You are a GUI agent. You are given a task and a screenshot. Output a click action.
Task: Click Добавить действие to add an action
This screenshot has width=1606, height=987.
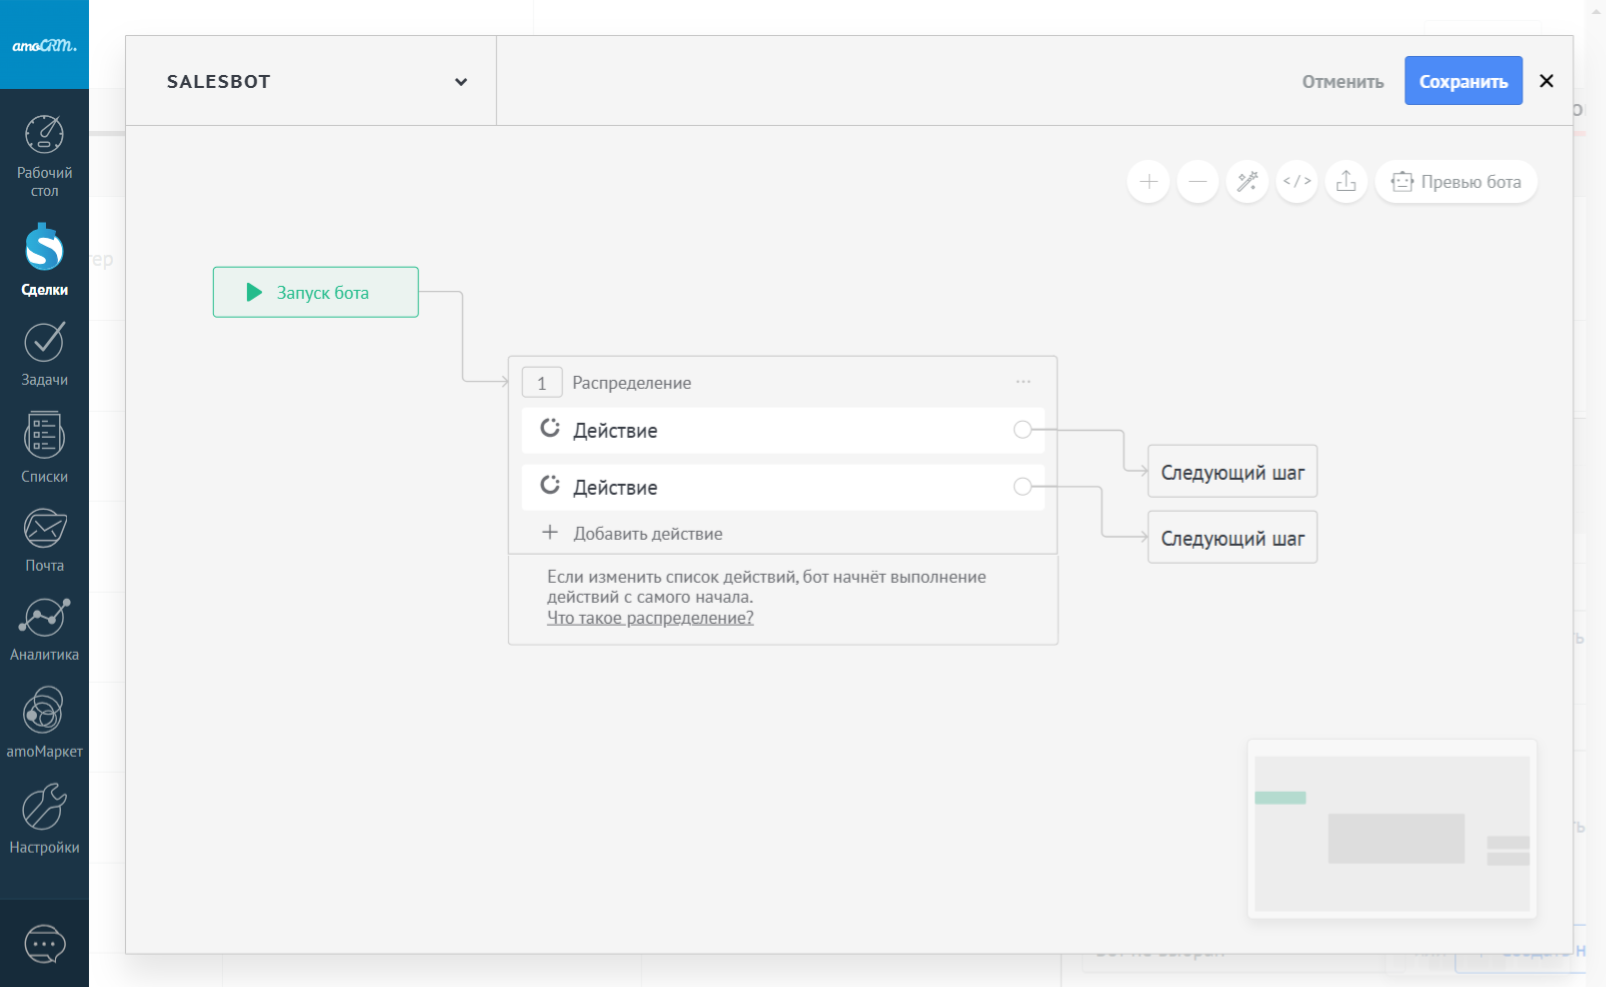pyautogui.click(x=647, y=534)
